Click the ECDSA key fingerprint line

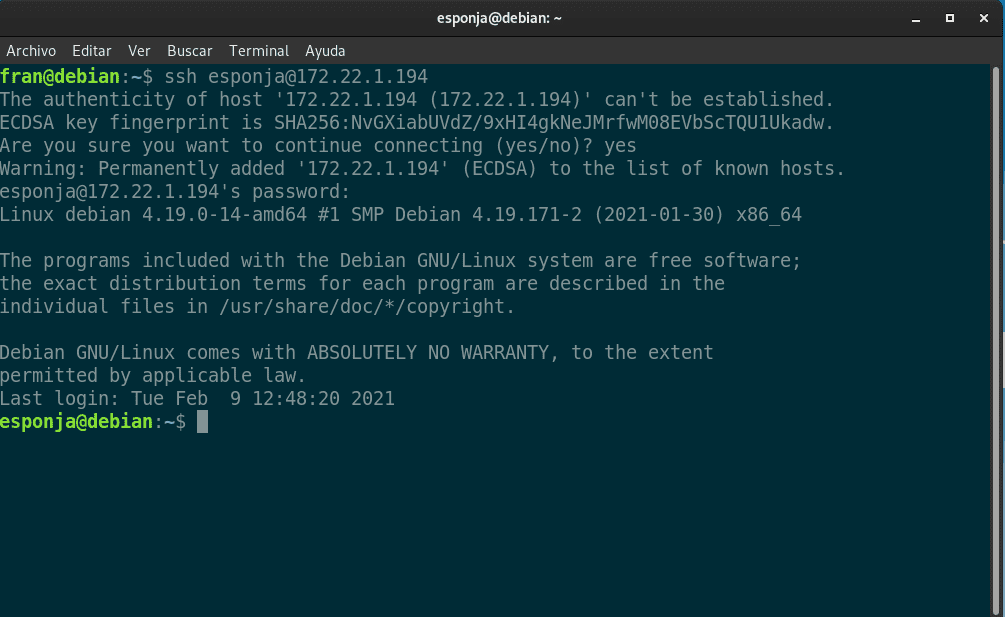tap(417, 122)
